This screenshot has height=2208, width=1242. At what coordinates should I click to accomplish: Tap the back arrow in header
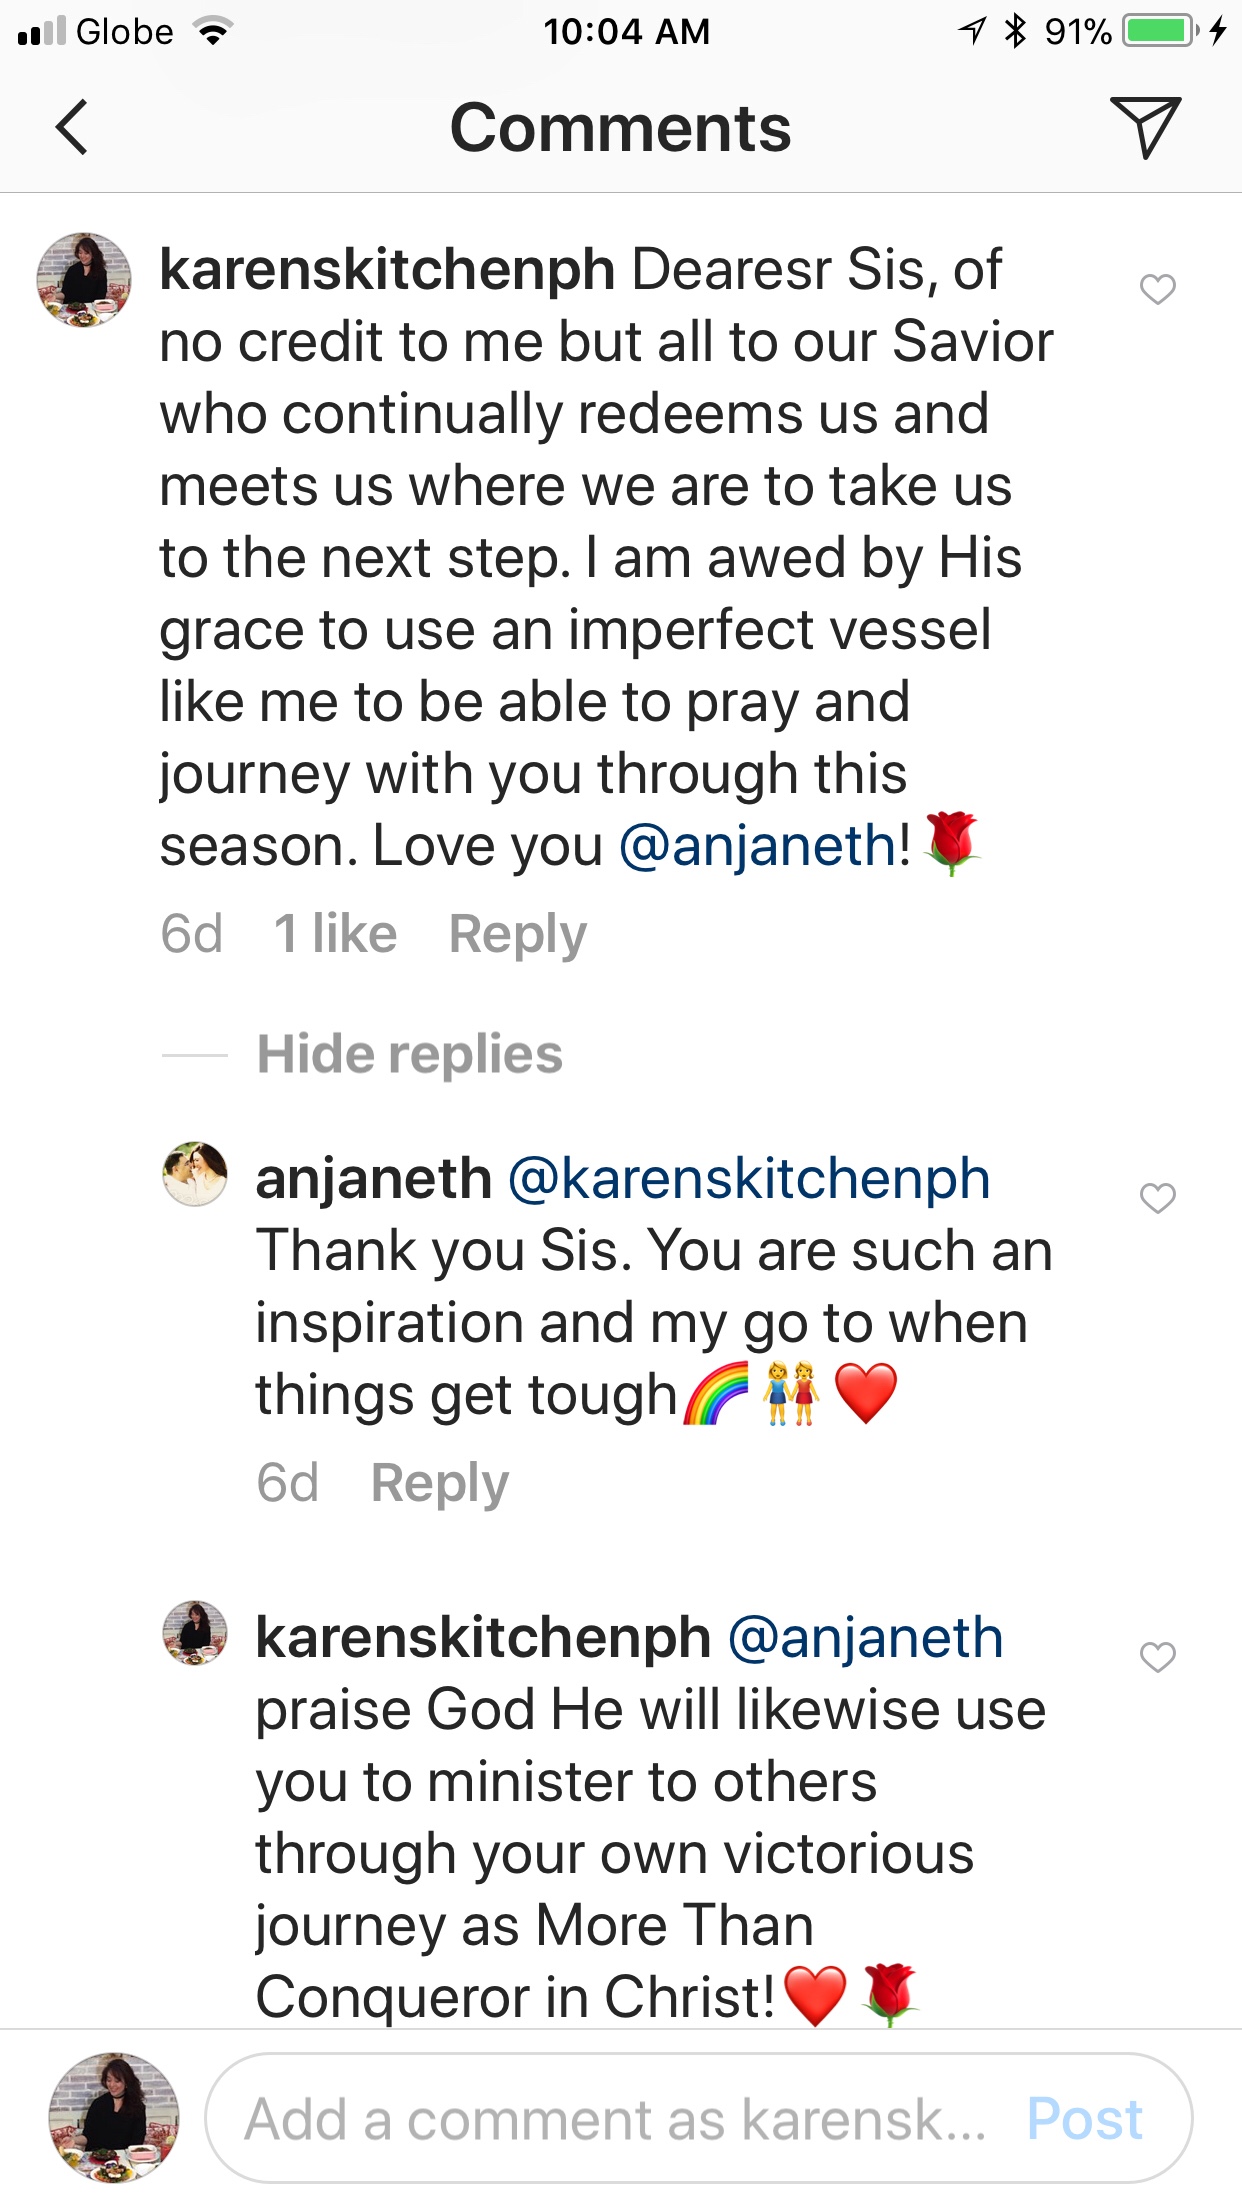72,128
